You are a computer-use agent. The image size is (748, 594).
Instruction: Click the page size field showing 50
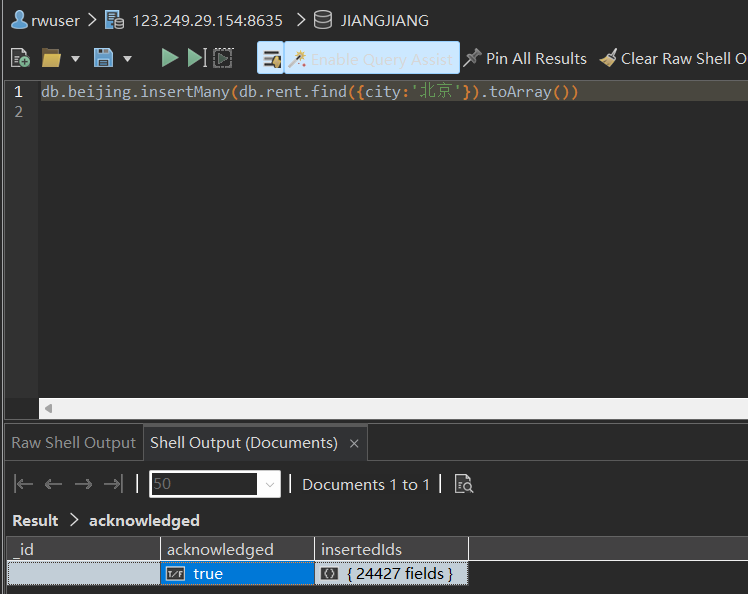(204, 484)
